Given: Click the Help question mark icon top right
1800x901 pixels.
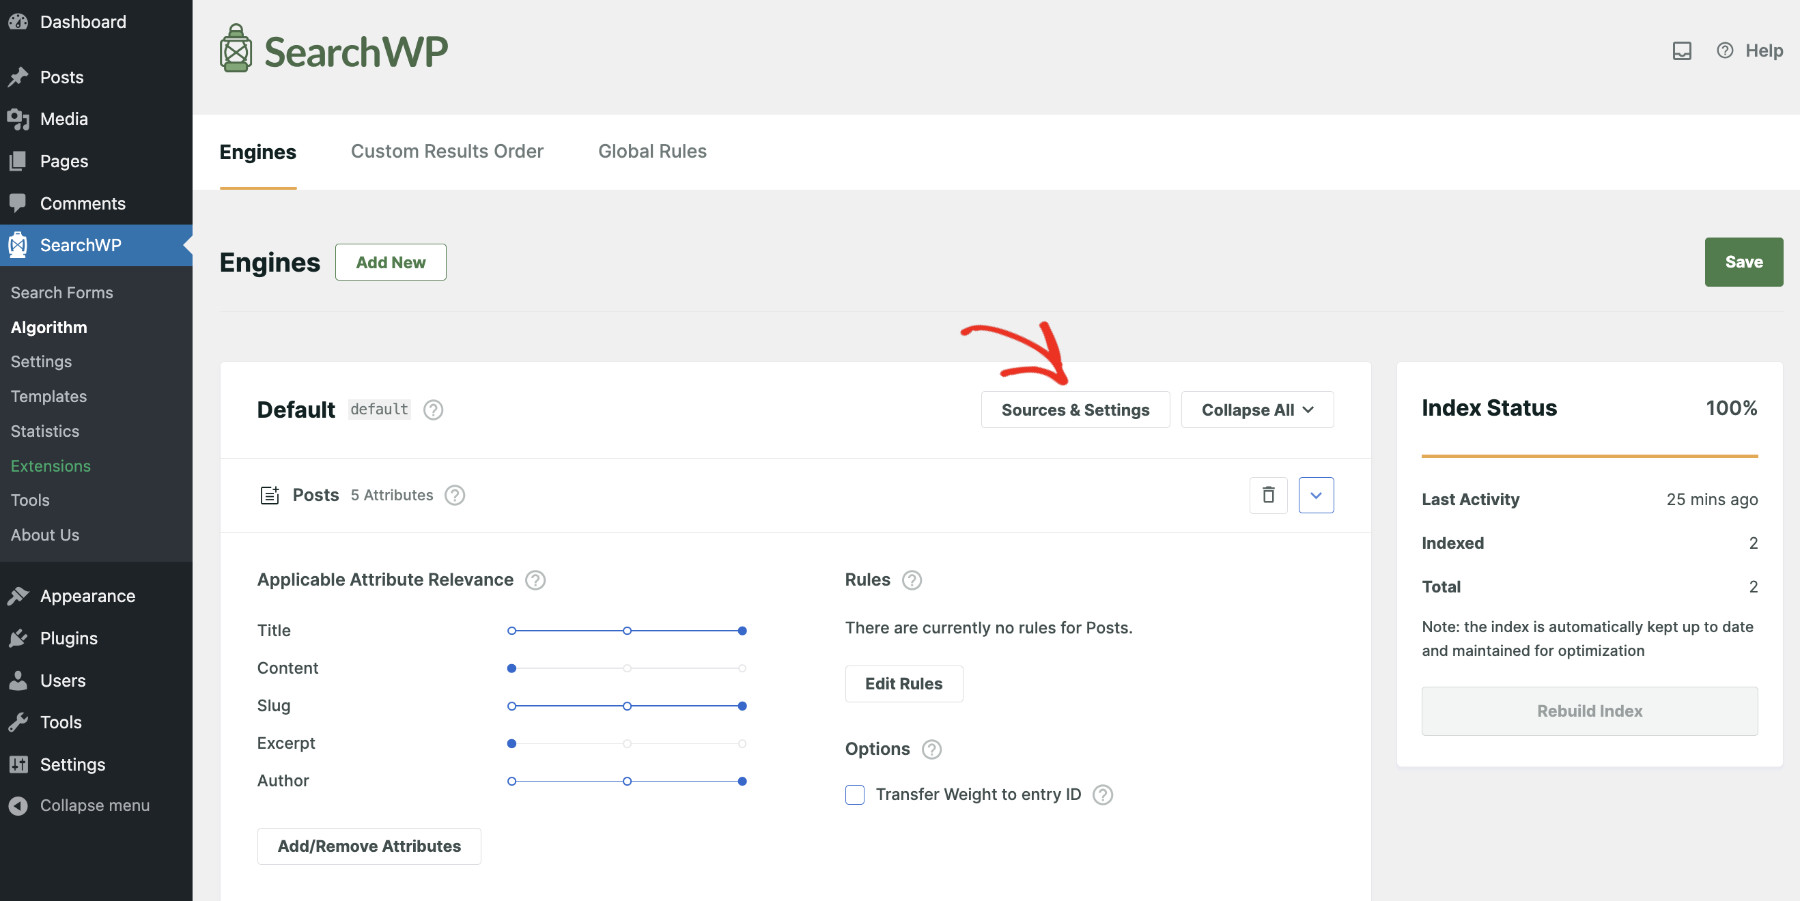Looking at the screenshot, I should pos(1724,50).
